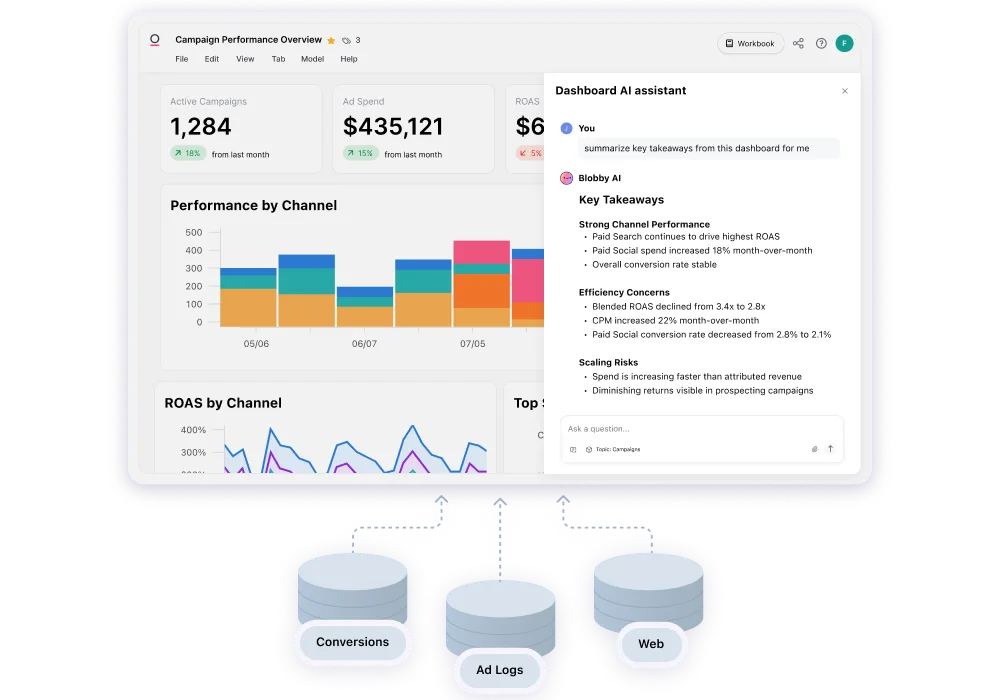The width and height of the screenshot is (1000, 700).
Task: Open the File menu
Action: tap(182, 59)
